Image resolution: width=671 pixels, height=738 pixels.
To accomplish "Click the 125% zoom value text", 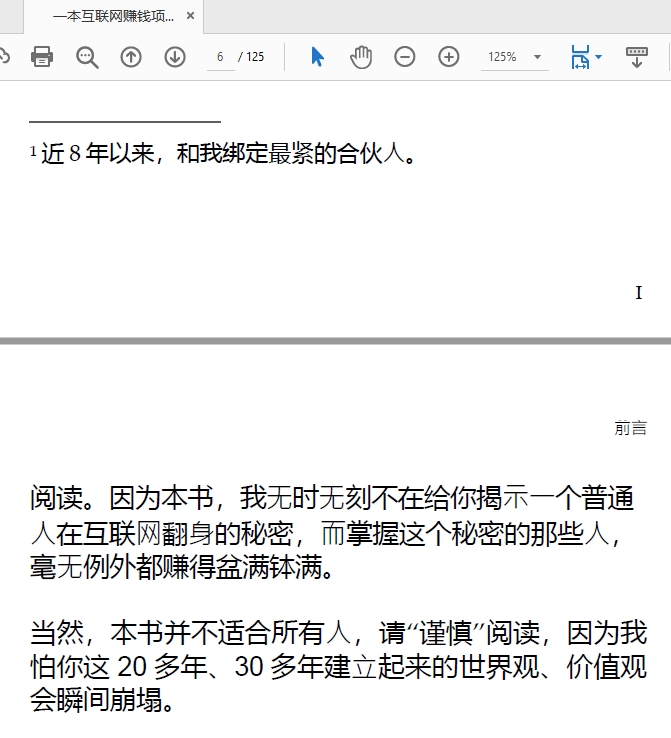I will (x=502, y=57).
